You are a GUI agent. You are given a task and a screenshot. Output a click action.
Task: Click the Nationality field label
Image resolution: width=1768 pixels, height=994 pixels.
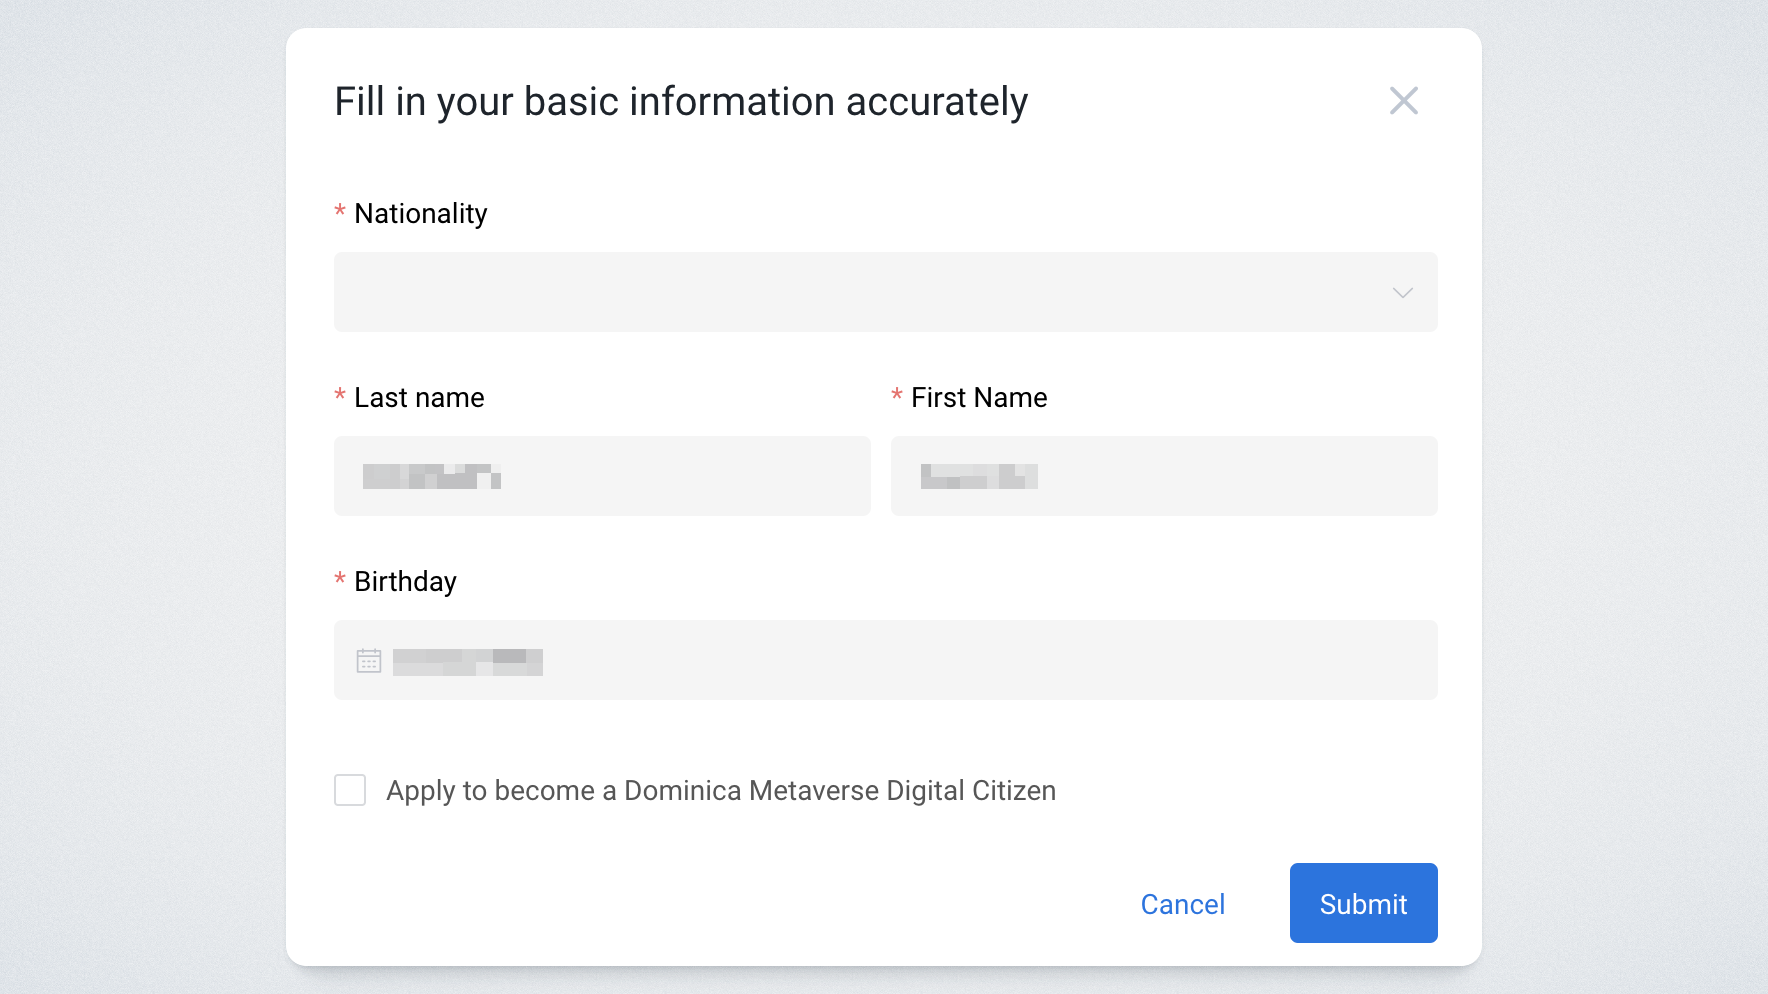coord(420,214)
